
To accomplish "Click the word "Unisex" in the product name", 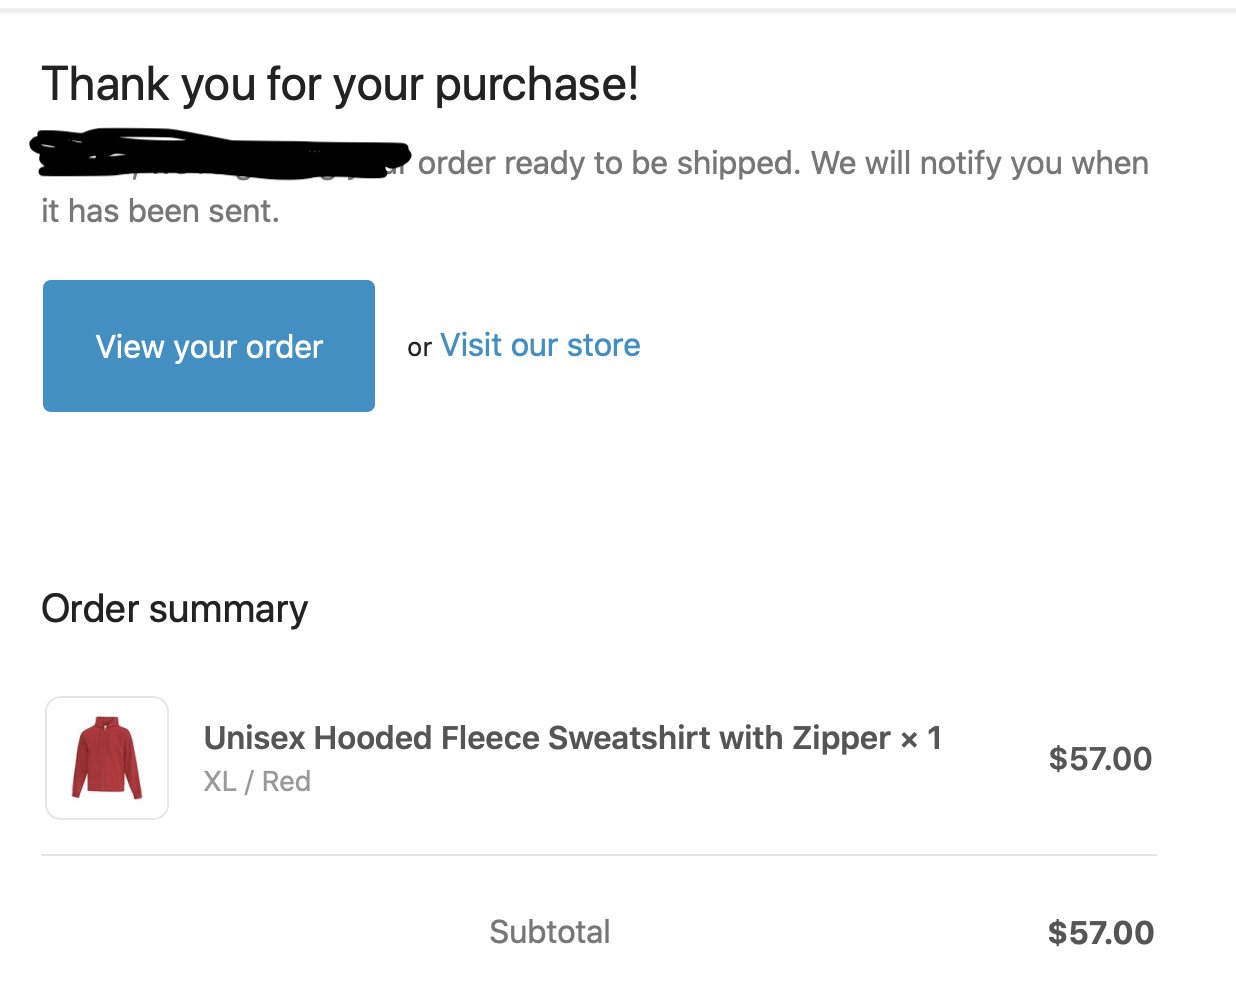I will (x=254, y=738).
